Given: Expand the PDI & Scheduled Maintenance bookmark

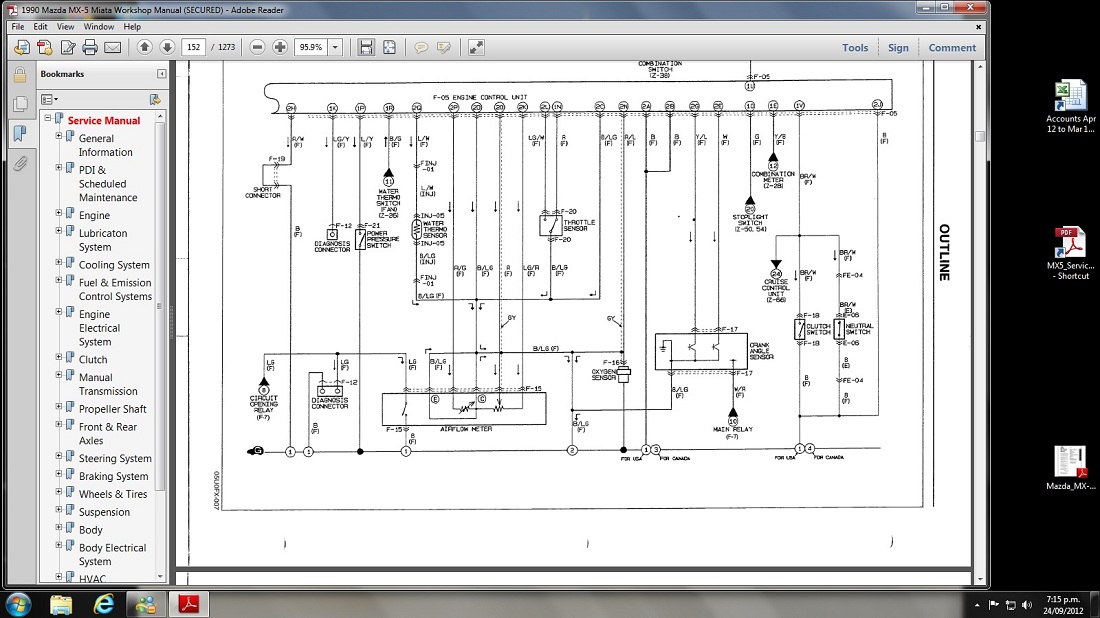Looking at the screenshot, I should click(59, 168).
